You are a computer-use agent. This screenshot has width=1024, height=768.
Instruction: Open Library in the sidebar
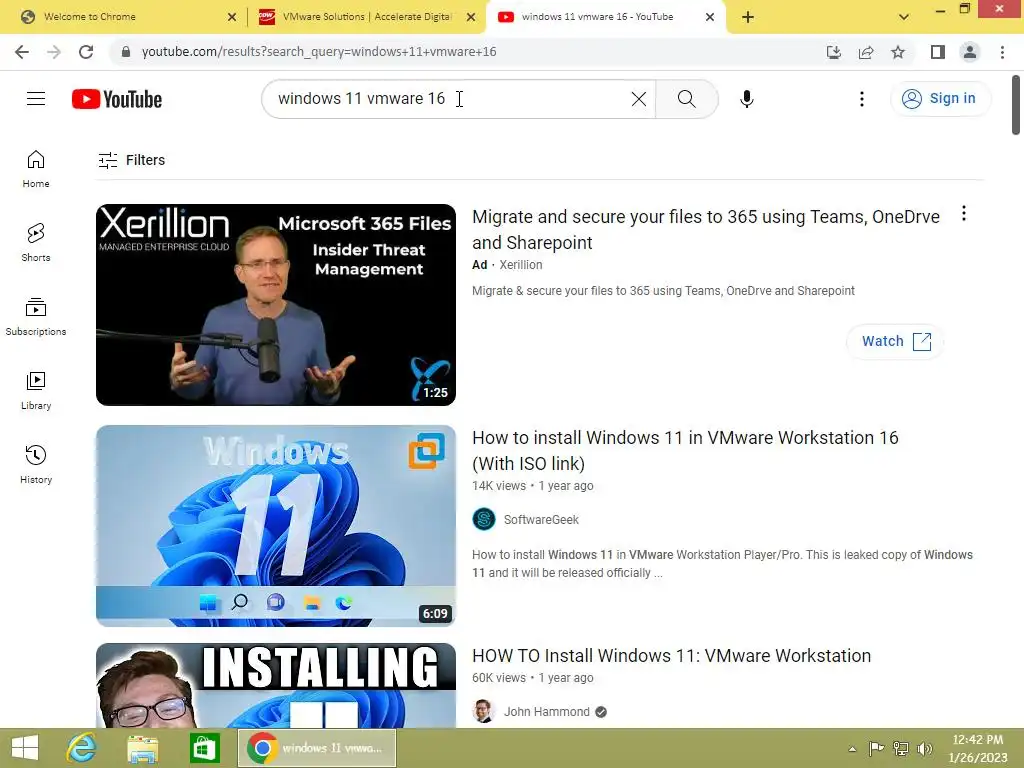pos(36,391)
